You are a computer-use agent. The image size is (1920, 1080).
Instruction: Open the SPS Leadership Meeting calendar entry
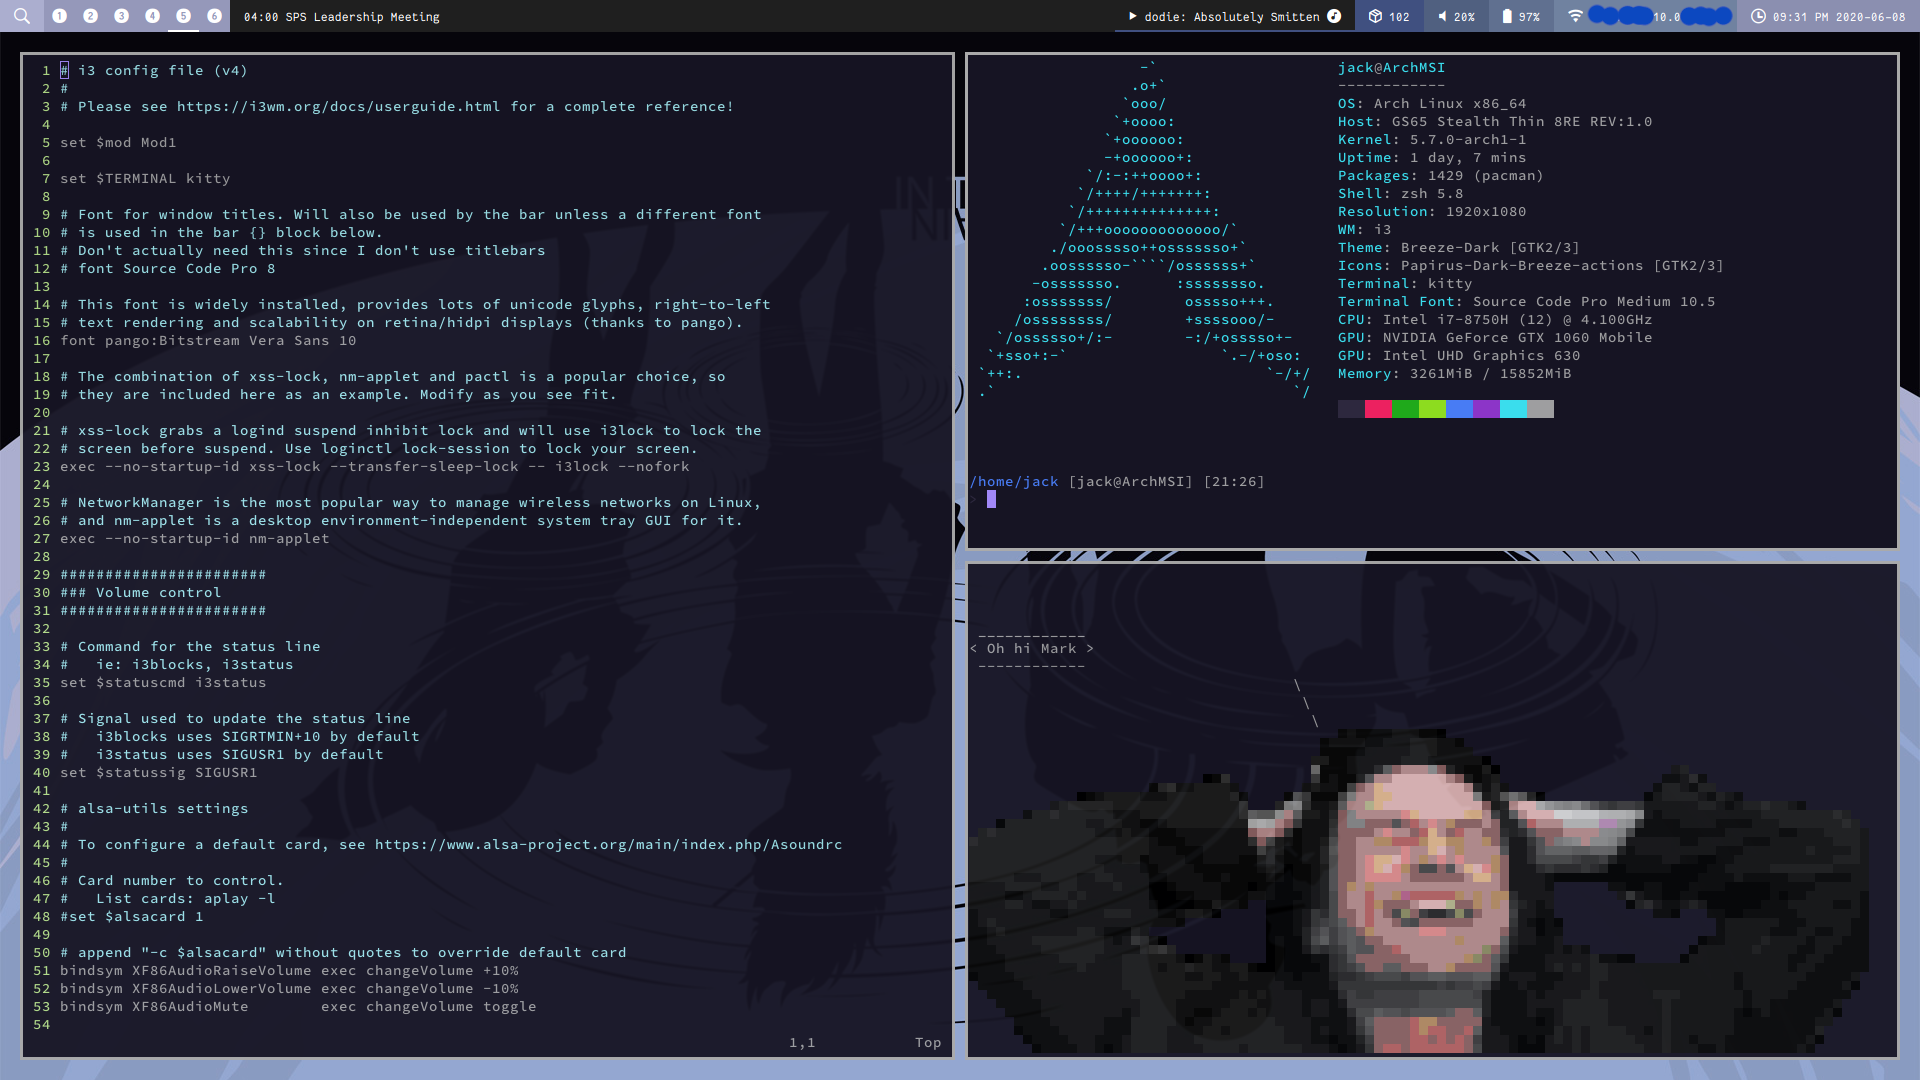coord(341,17)
